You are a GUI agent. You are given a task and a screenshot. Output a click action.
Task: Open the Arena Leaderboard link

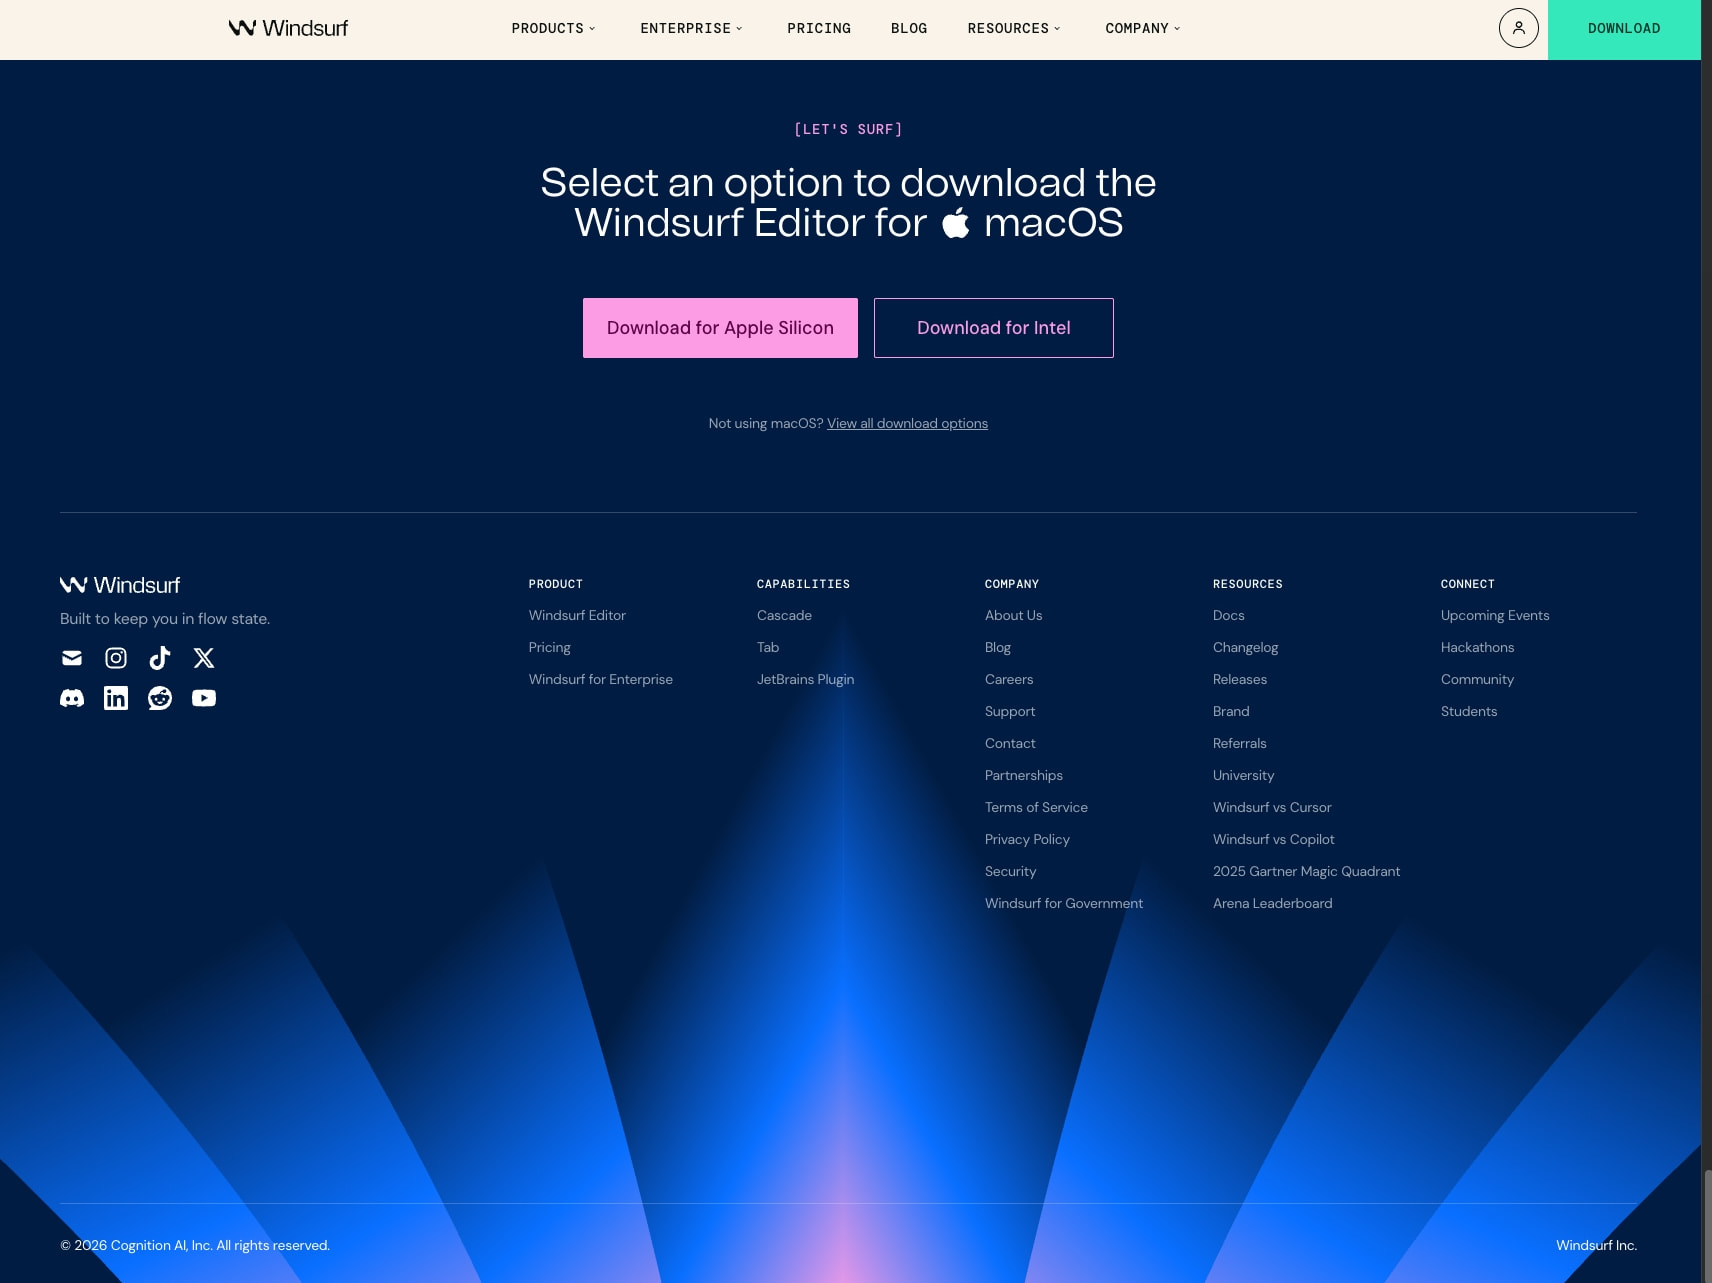(x=1272, y=903)
